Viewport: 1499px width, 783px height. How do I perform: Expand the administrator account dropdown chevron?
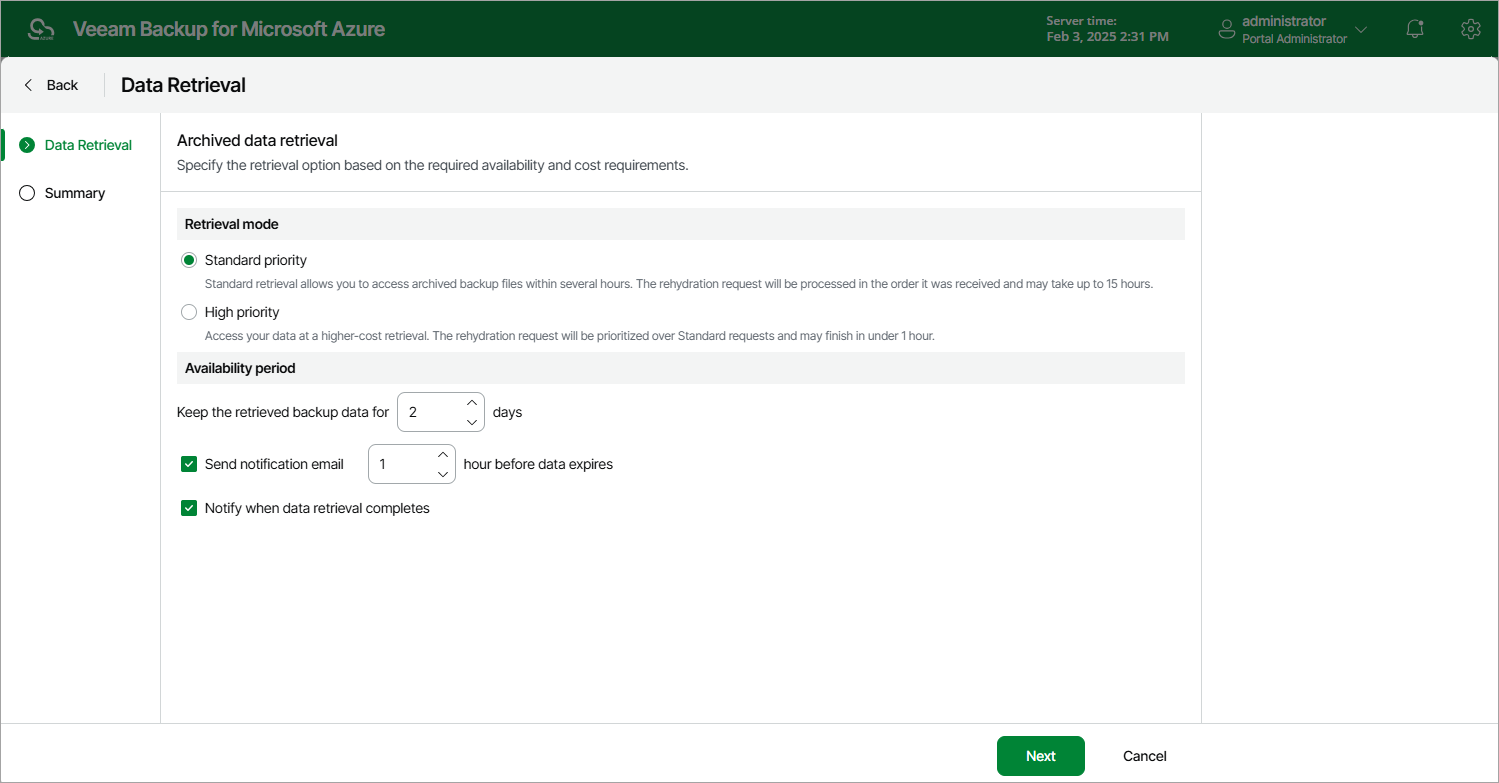1361,30
